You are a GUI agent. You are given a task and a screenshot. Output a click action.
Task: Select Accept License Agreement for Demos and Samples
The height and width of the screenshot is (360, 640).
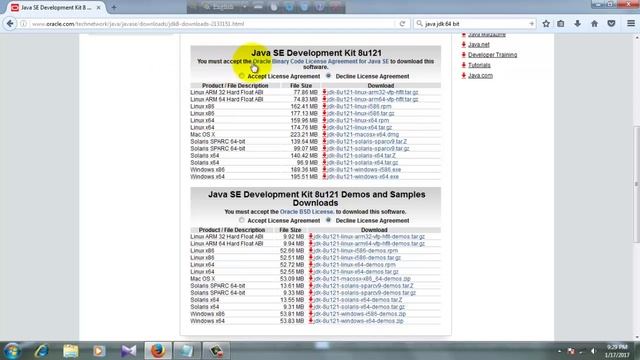point(242,220)
